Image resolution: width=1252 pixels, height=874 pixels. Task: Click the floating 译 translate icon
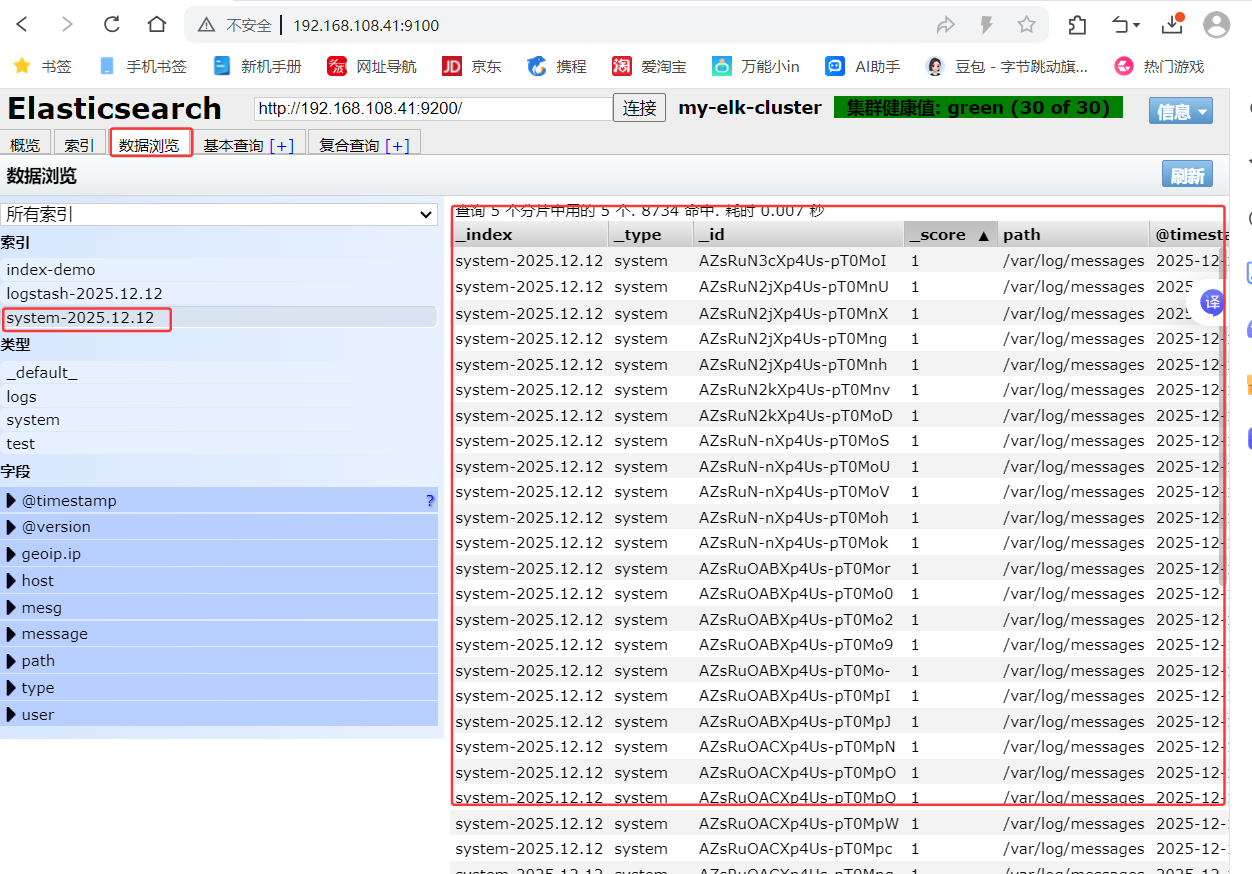(1212, 301)
